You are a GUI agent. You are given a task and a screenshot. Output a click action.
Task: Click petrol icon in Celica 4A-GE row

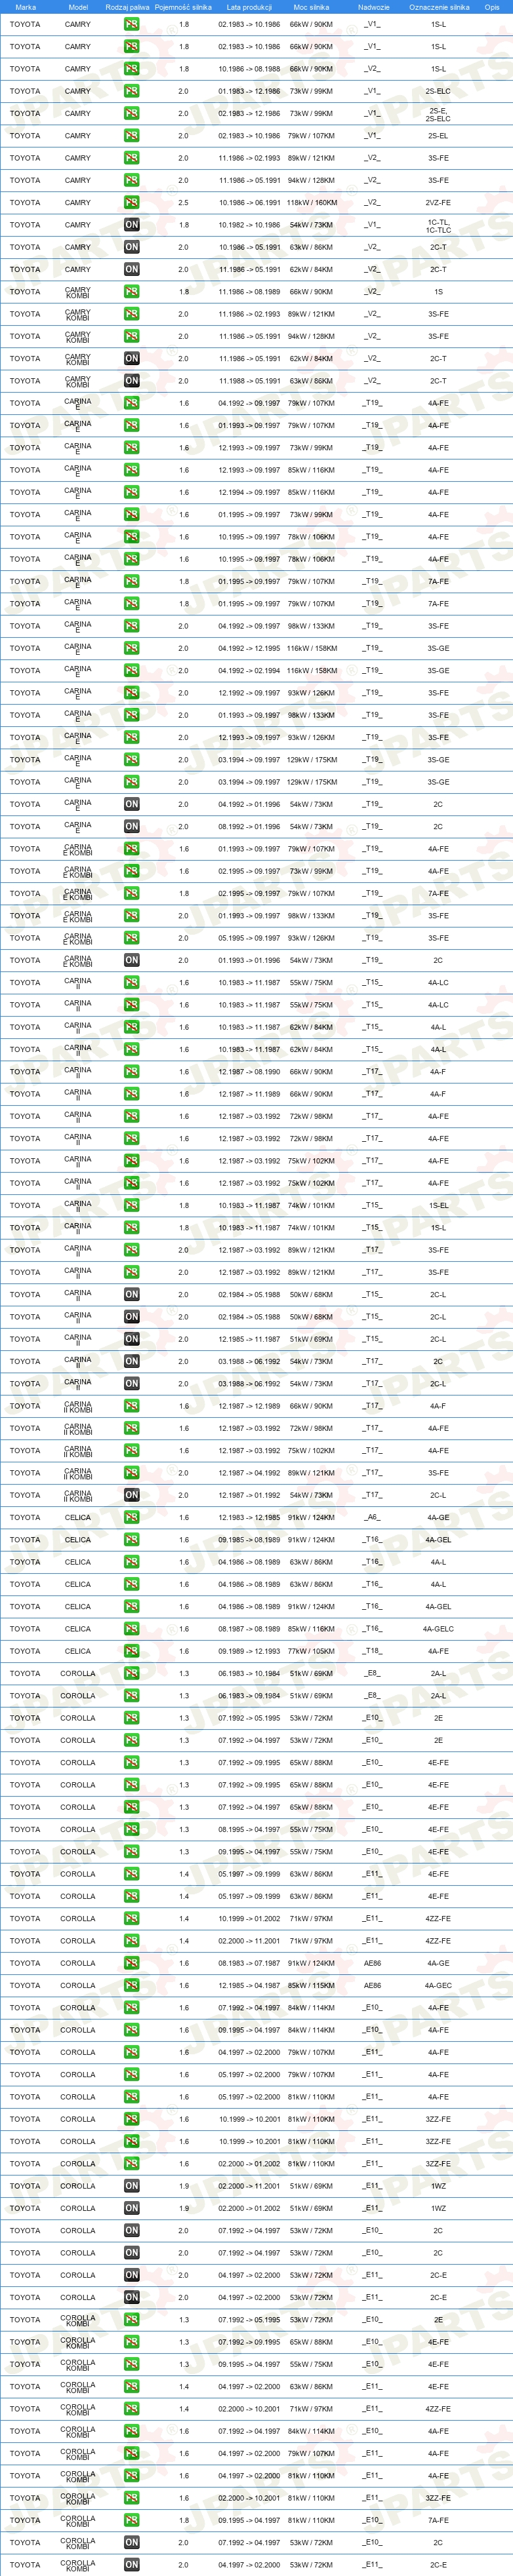[132, 1518]
